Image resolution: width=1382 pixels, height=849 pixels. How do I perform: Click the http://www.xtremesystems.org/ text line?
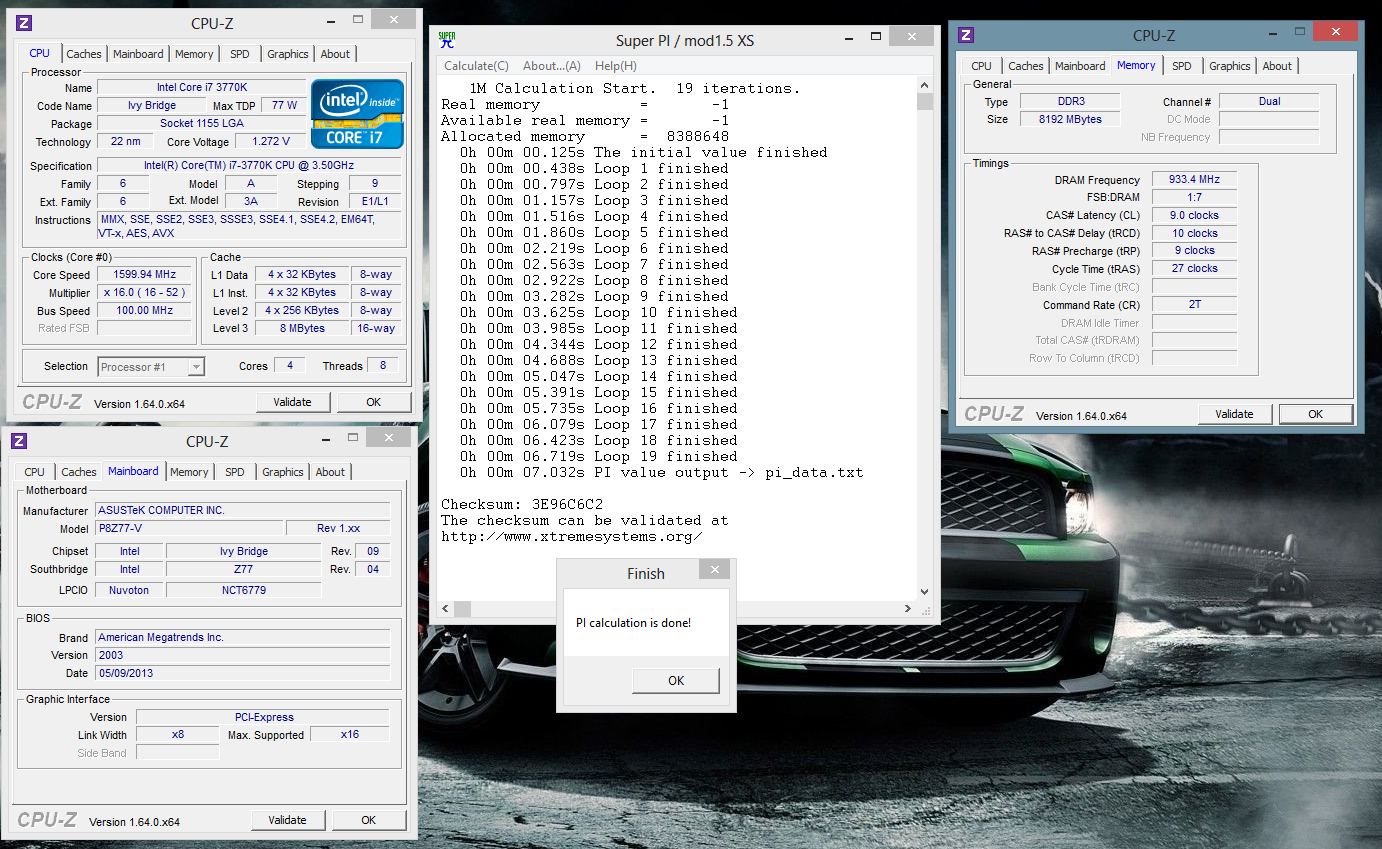click(571, 536)
